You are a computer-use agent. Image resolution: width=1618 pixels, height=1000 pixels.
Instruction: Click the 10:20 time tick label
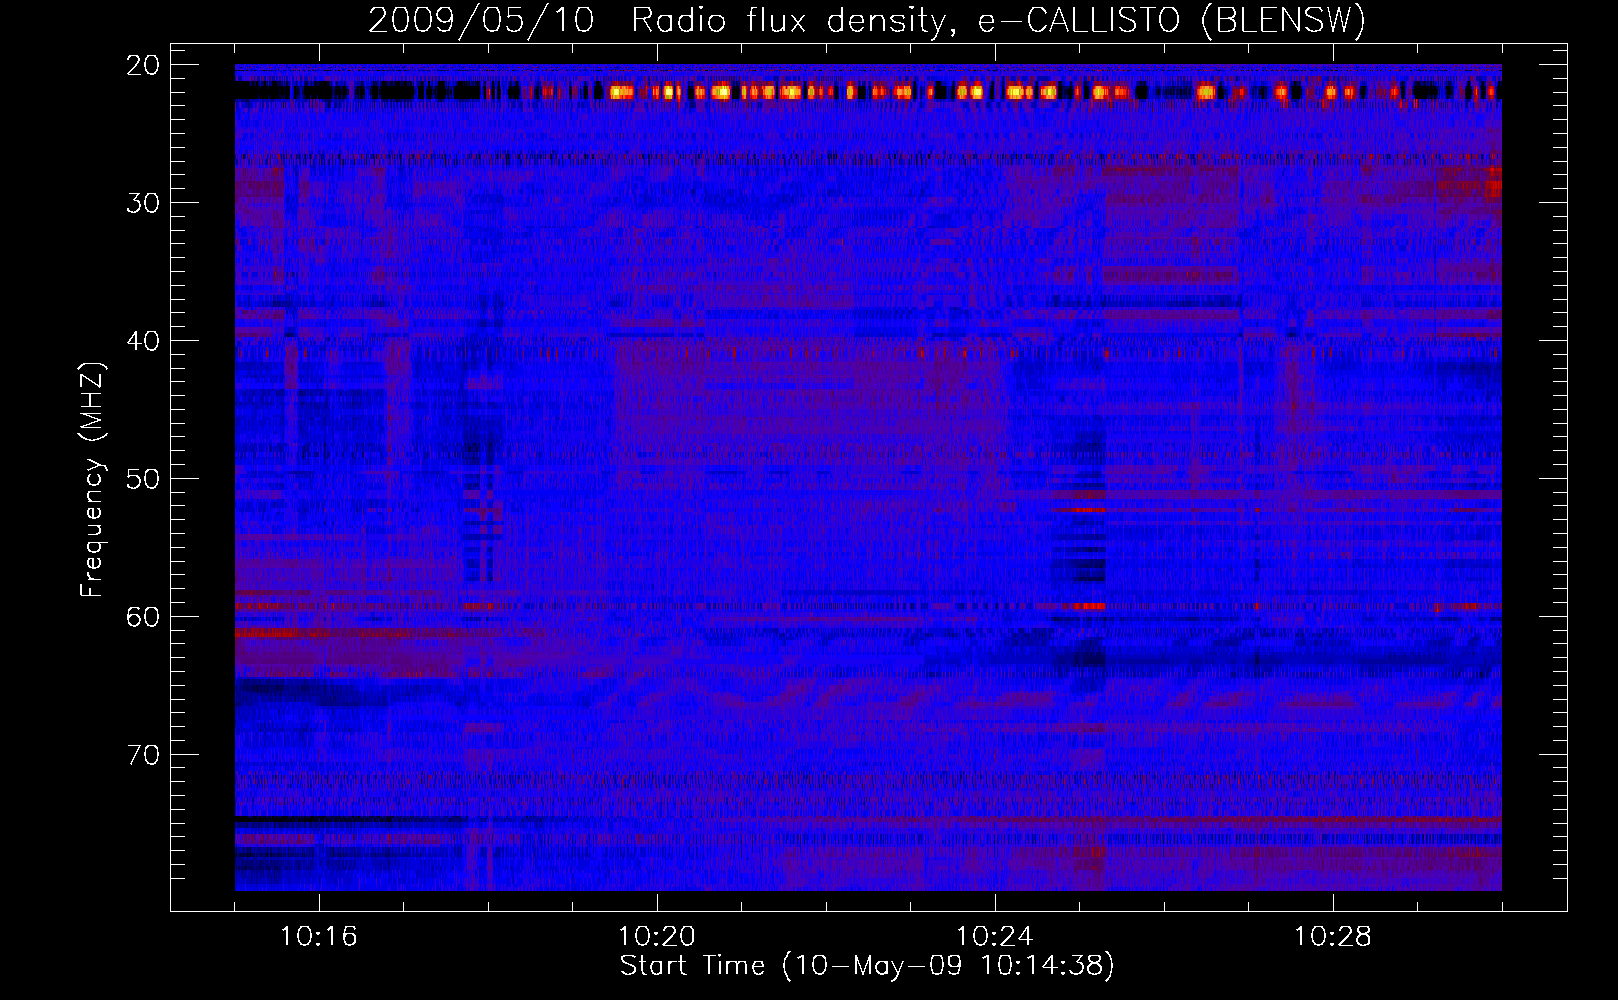coord(657,937)
